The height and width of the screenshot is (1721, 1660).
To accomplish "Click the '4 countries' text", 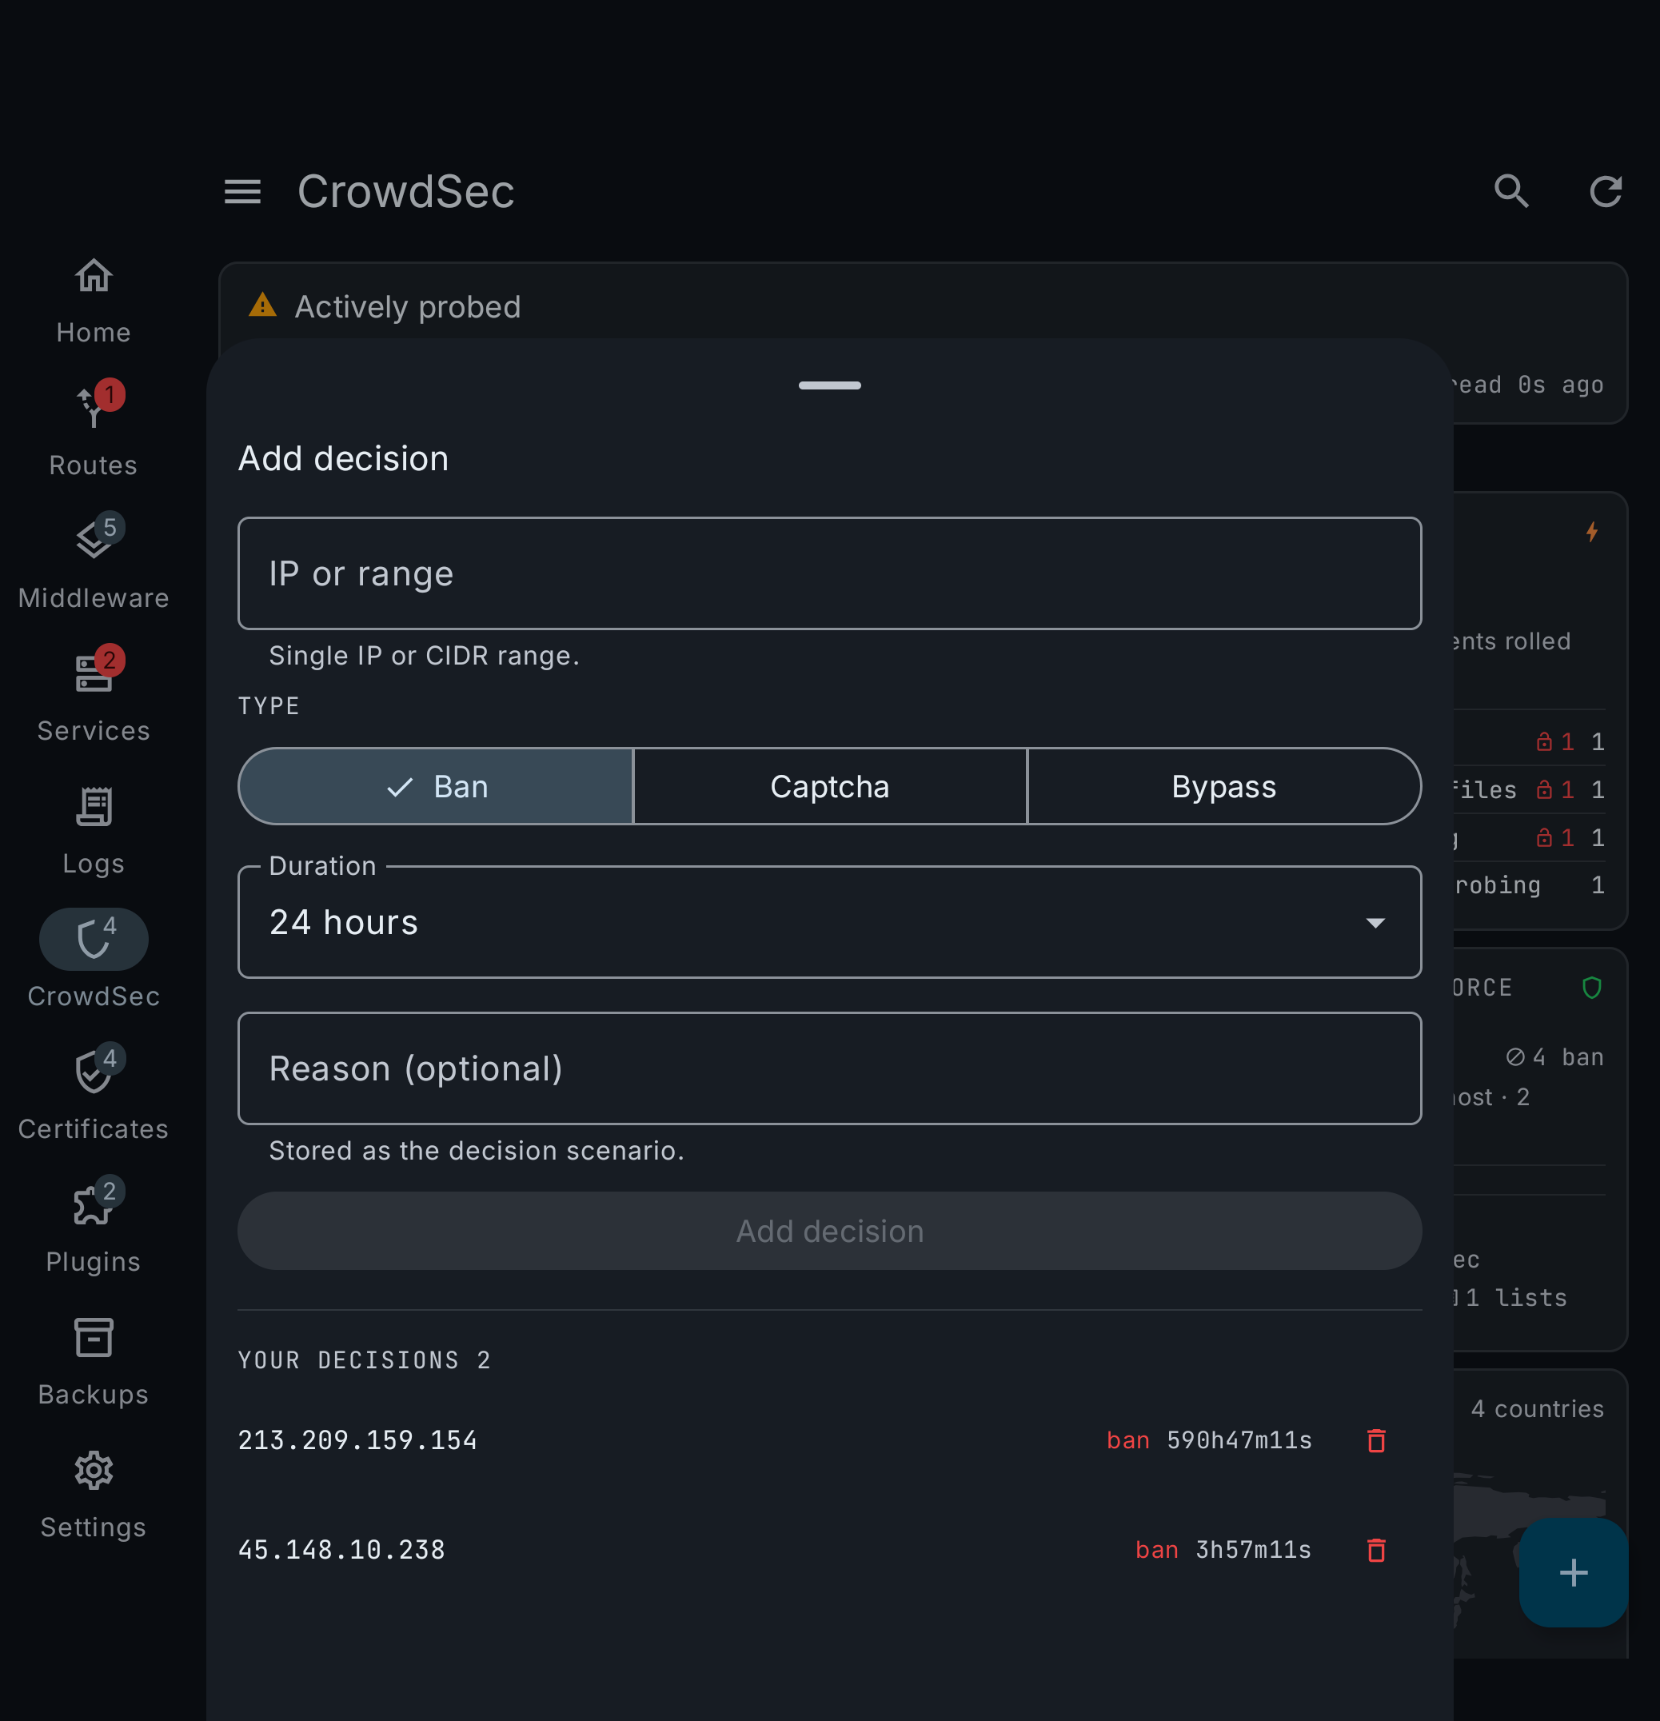I will tap(1537, 1409).
